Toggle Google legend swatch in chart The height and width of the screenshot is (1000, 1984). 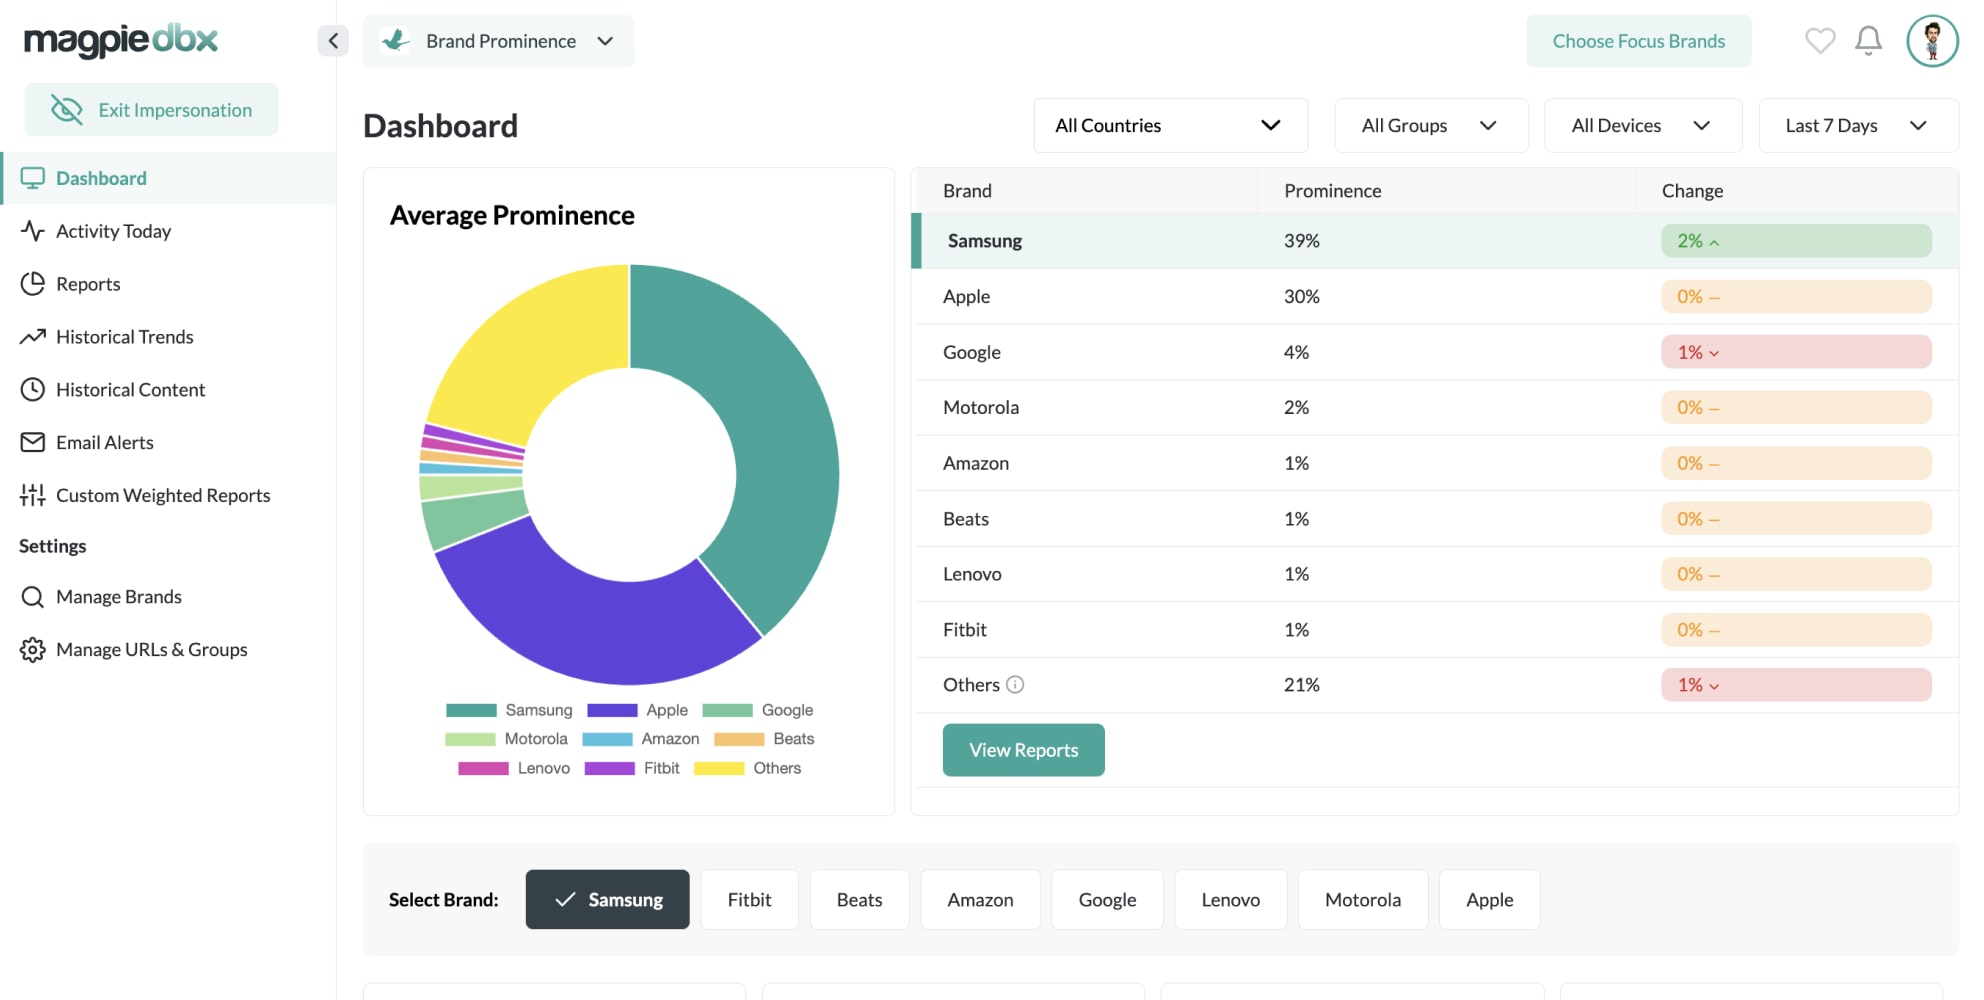[x=727, y=710]
